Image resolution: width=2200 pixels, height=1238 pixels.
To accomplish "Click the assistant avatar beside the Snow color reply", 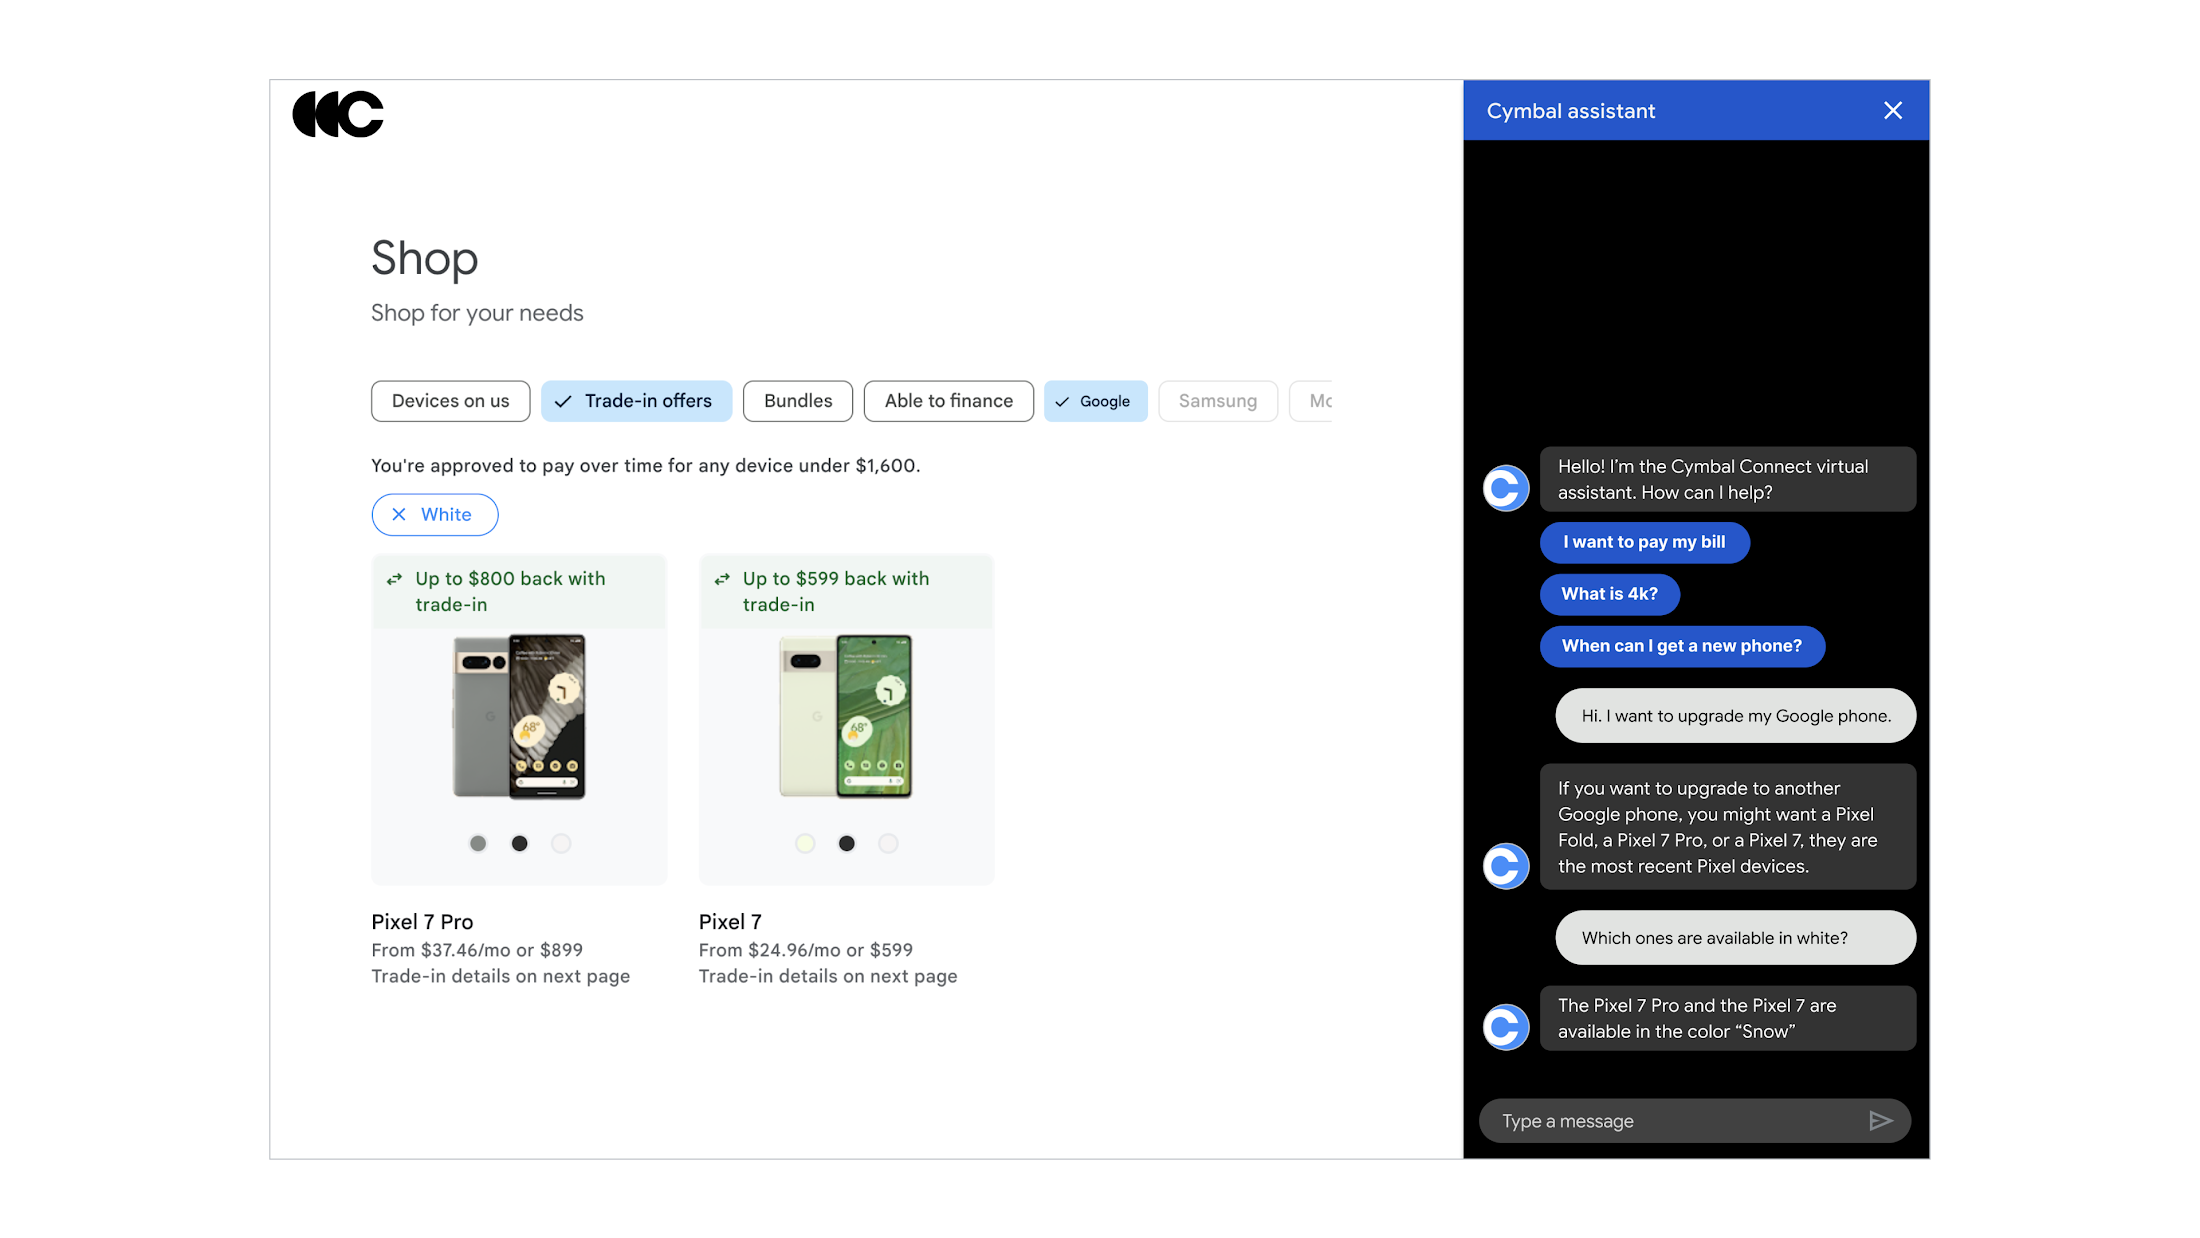I will click(x=1505, y=1027).
